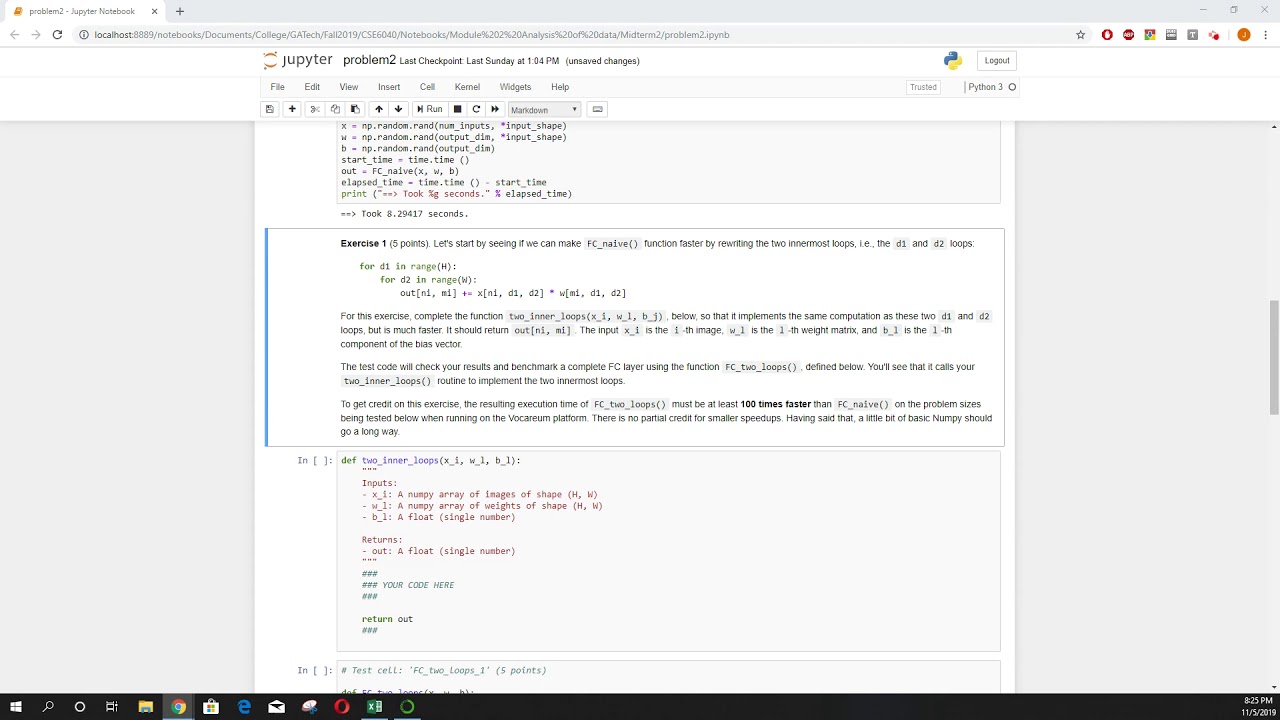This screenshot has width=1280, height=720.
Task: Open a new browser tab
Action: tap(180, 11)
